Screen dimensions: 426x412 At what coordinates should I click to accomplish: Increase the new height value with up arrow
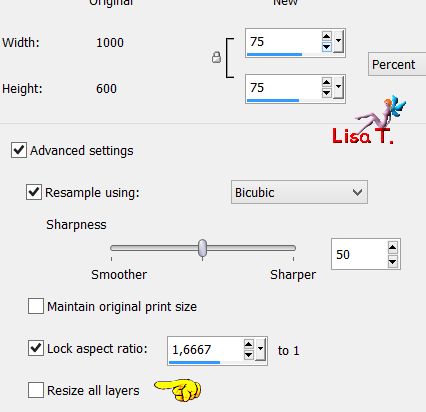327,82
